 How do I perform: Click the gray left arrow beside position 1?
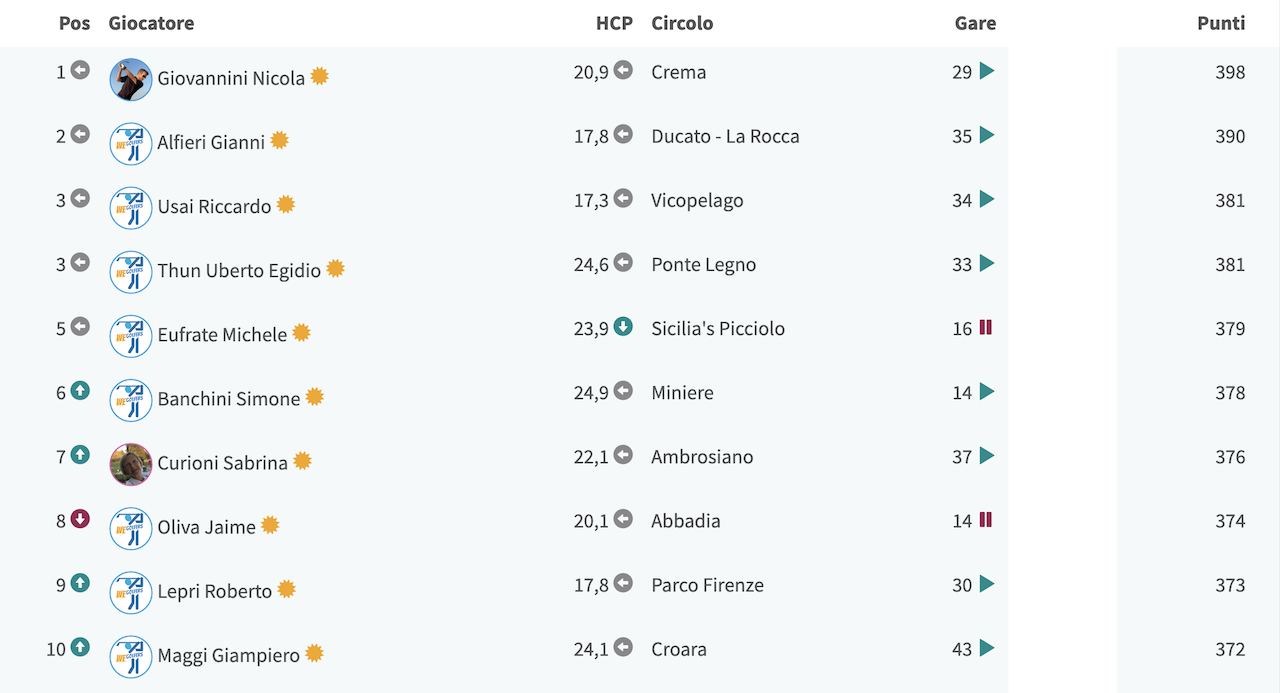(x=80, y=70)
